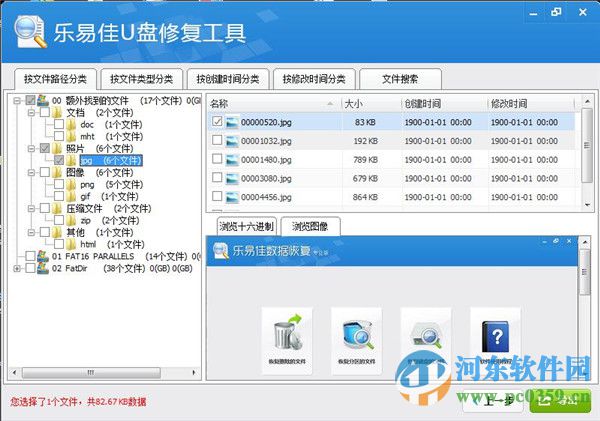Viewport: 600px width, 421px height.
Task: Click image icon of 00000520.jpg
Action: pos(232,122)
